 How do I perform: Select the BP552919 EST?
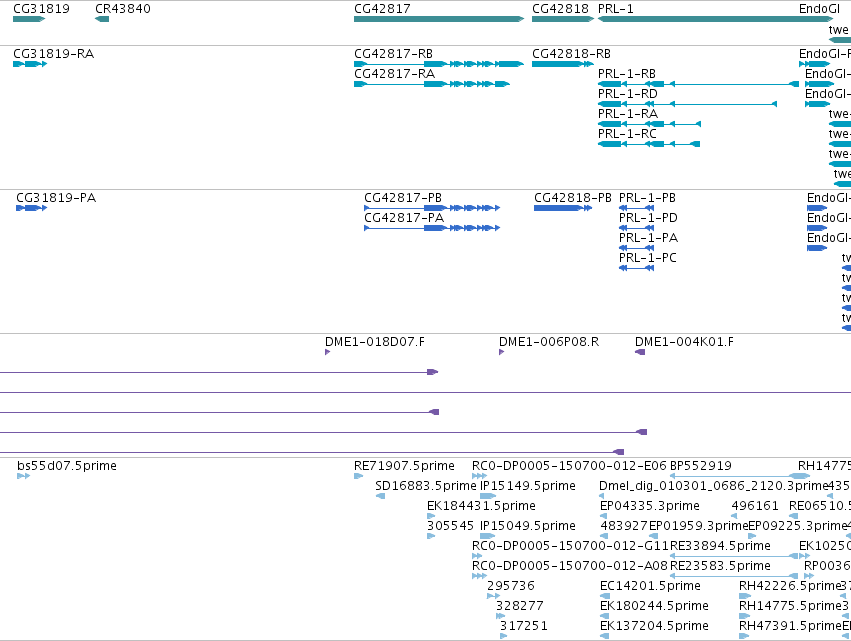click(x=740, y=476)
